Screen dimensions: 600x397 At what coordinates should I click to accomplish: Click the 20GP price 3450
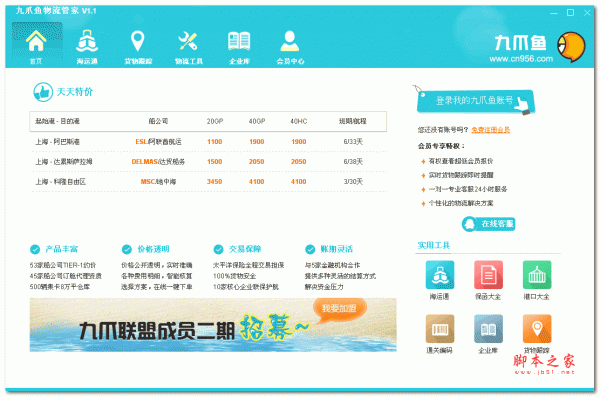(x=215, y=182)
